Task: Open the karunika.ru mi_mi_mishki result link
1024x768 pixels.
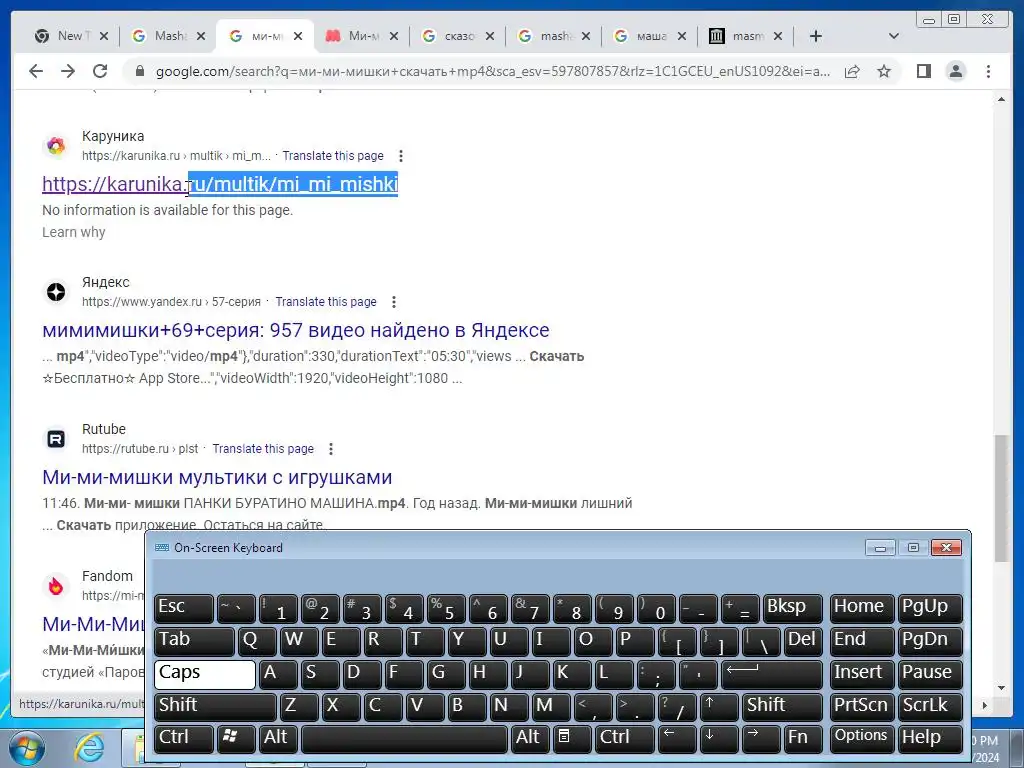Action: [x=220, y=184]
